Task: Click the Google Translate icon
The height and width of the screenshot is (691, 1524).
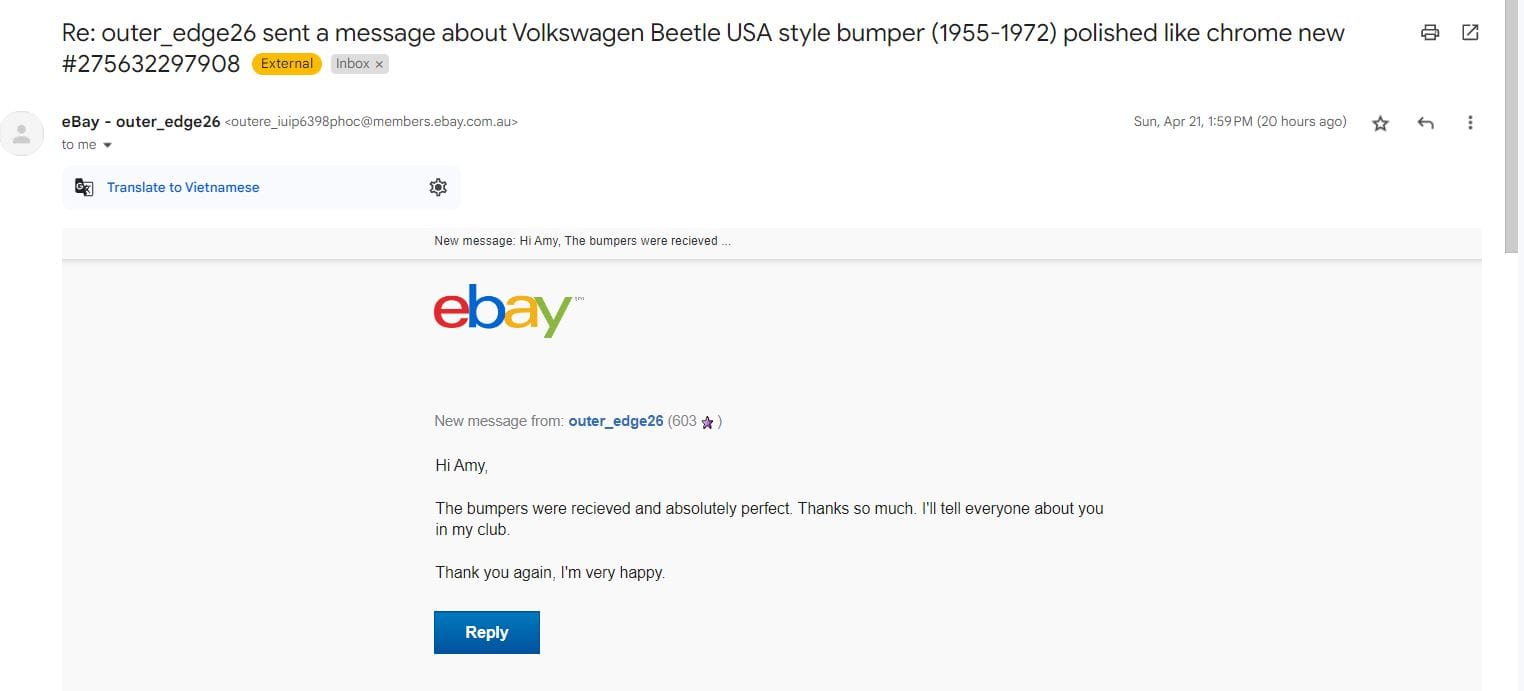Action: click(x=85, y=187)
